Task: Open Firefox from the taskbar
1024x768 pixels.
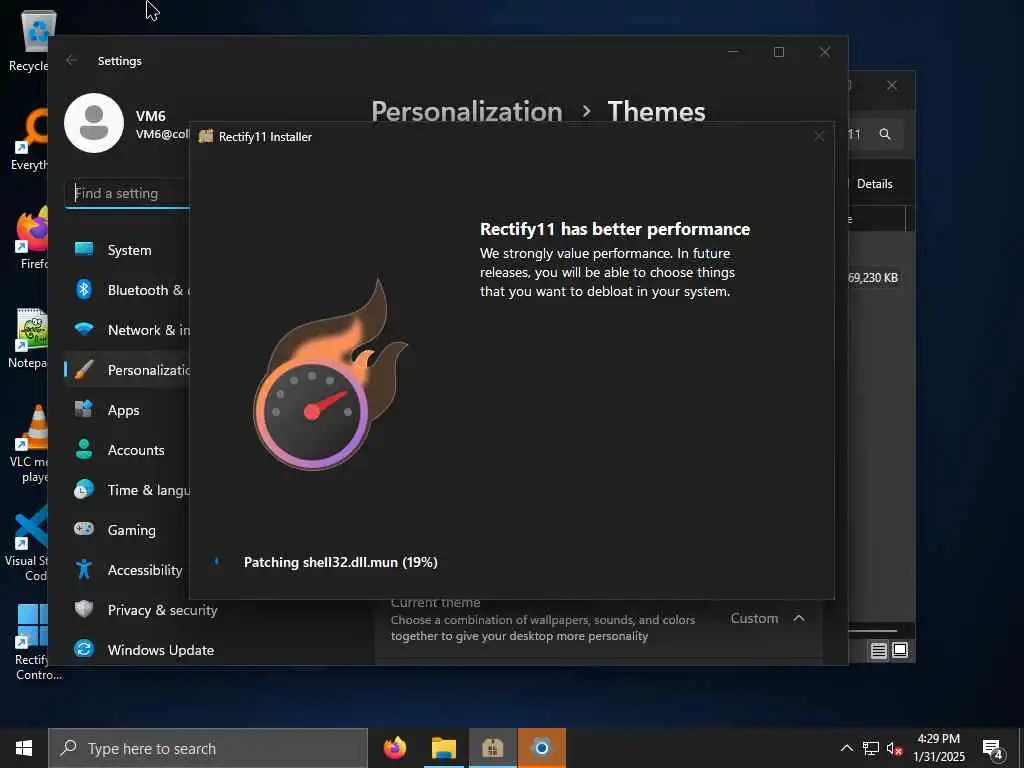Action: coord(395,748)
